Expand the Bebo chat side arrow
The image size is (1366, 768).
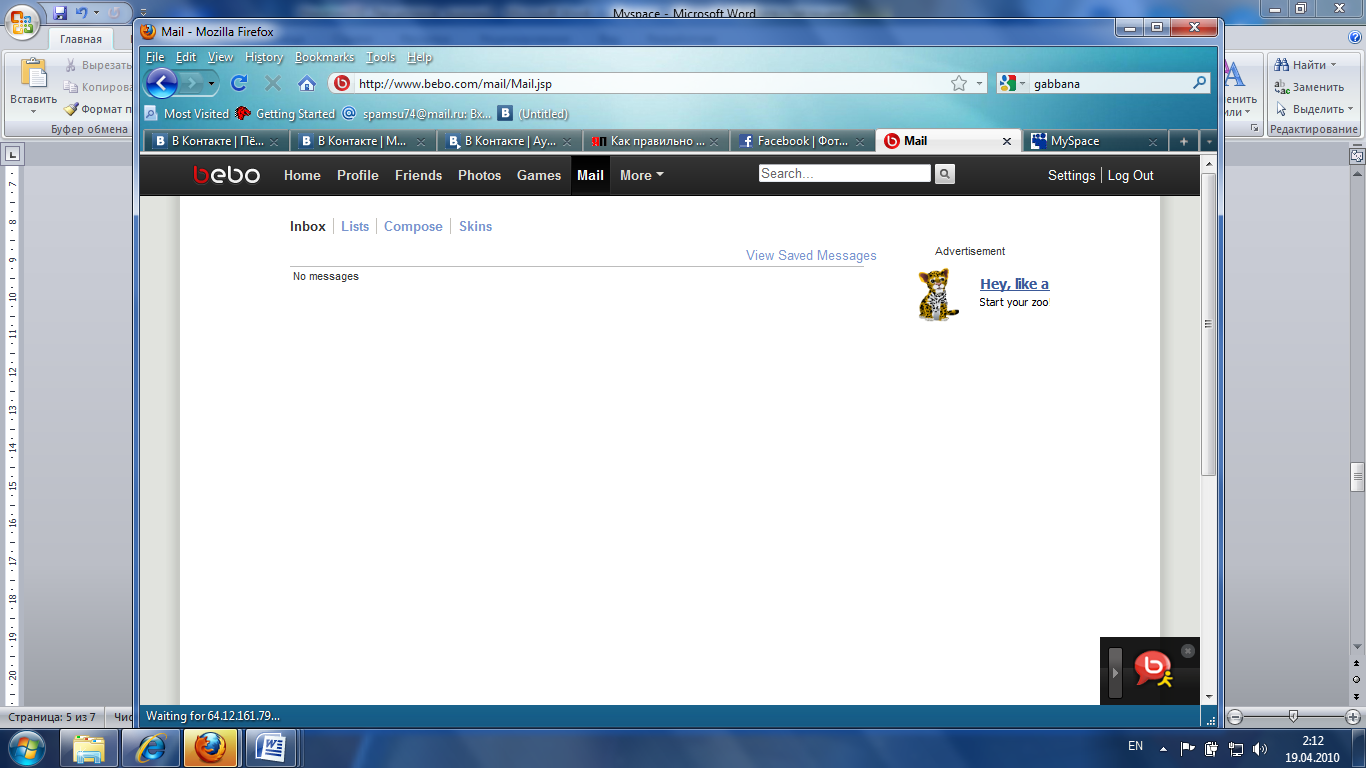tap(1116, 673)
